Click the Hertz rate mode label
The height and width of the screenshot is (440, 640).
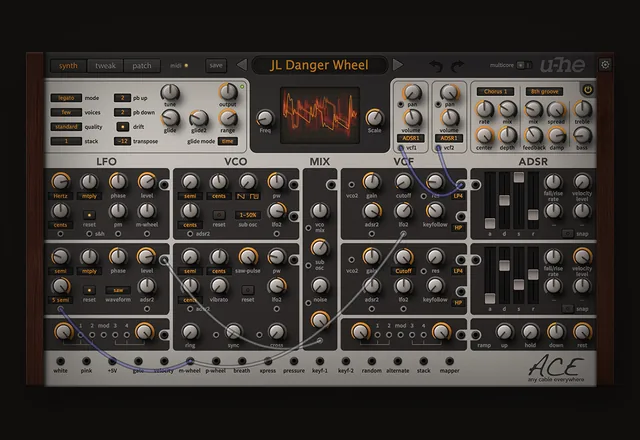(60, 196)
